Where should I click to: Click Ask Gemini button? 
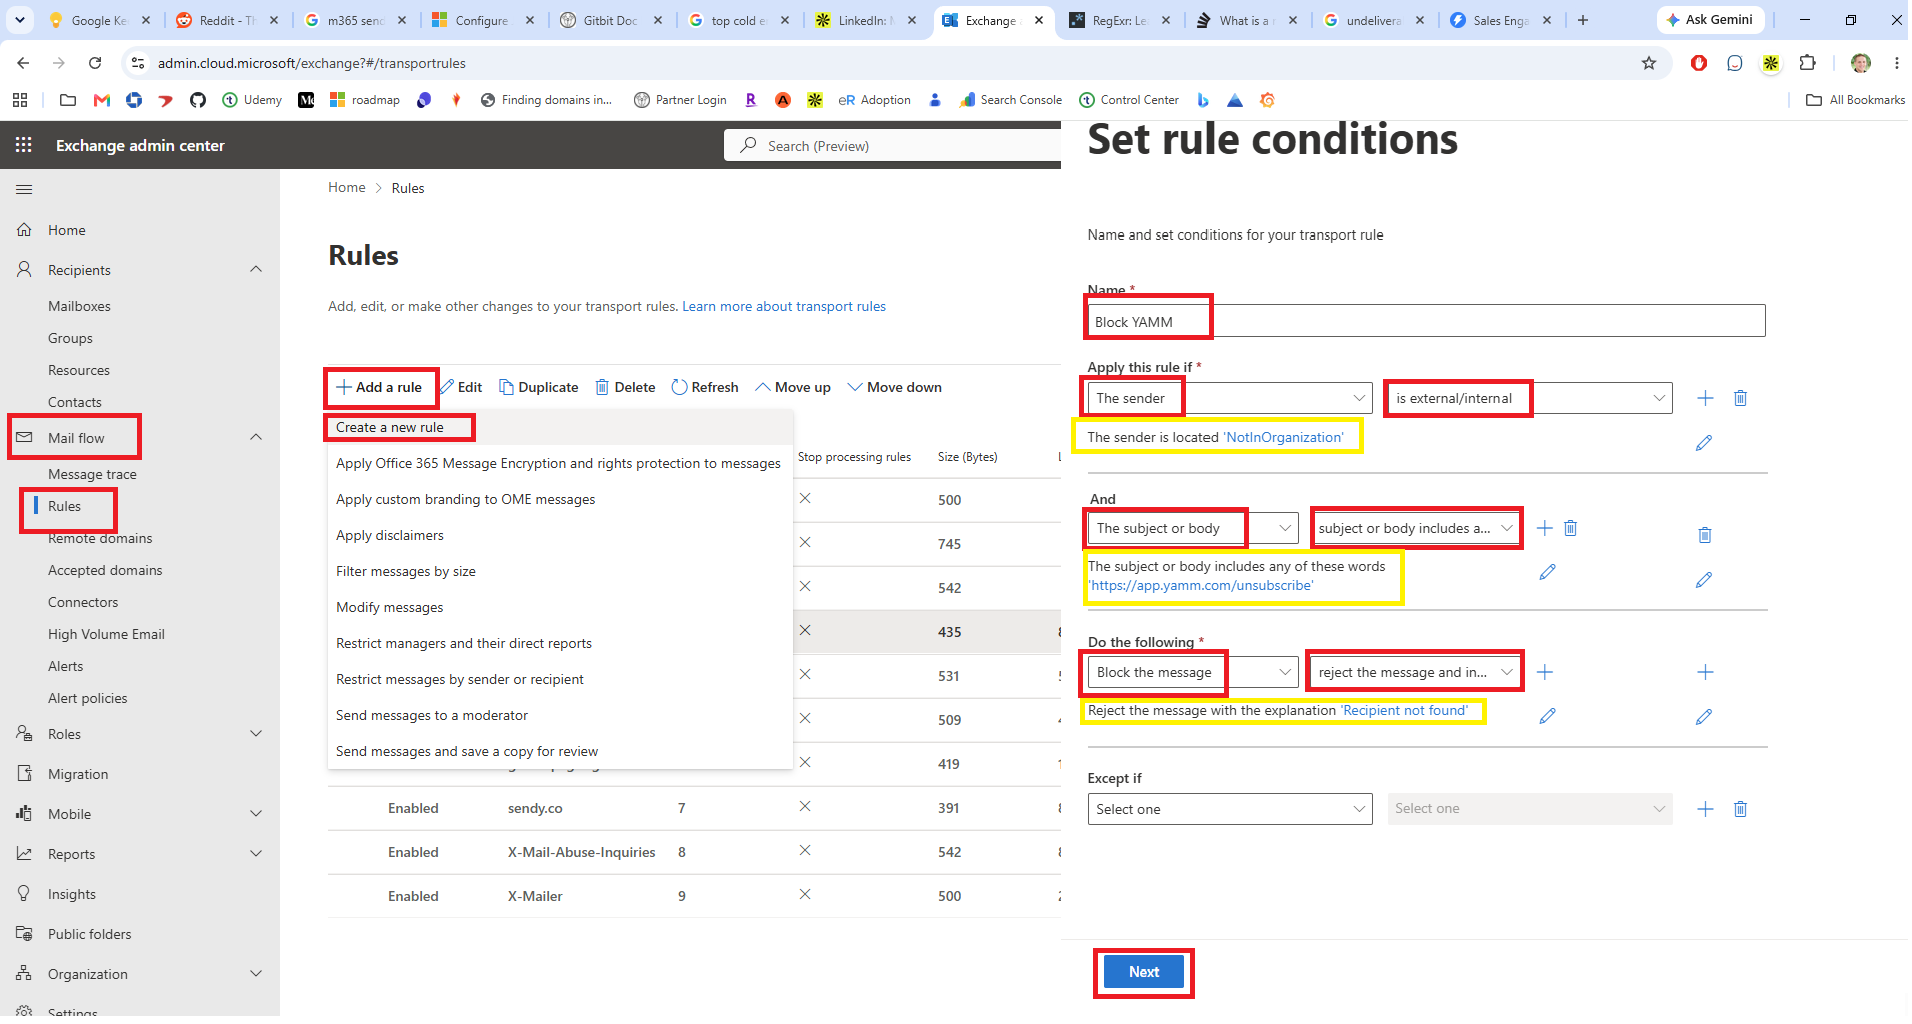point(1710,20)
